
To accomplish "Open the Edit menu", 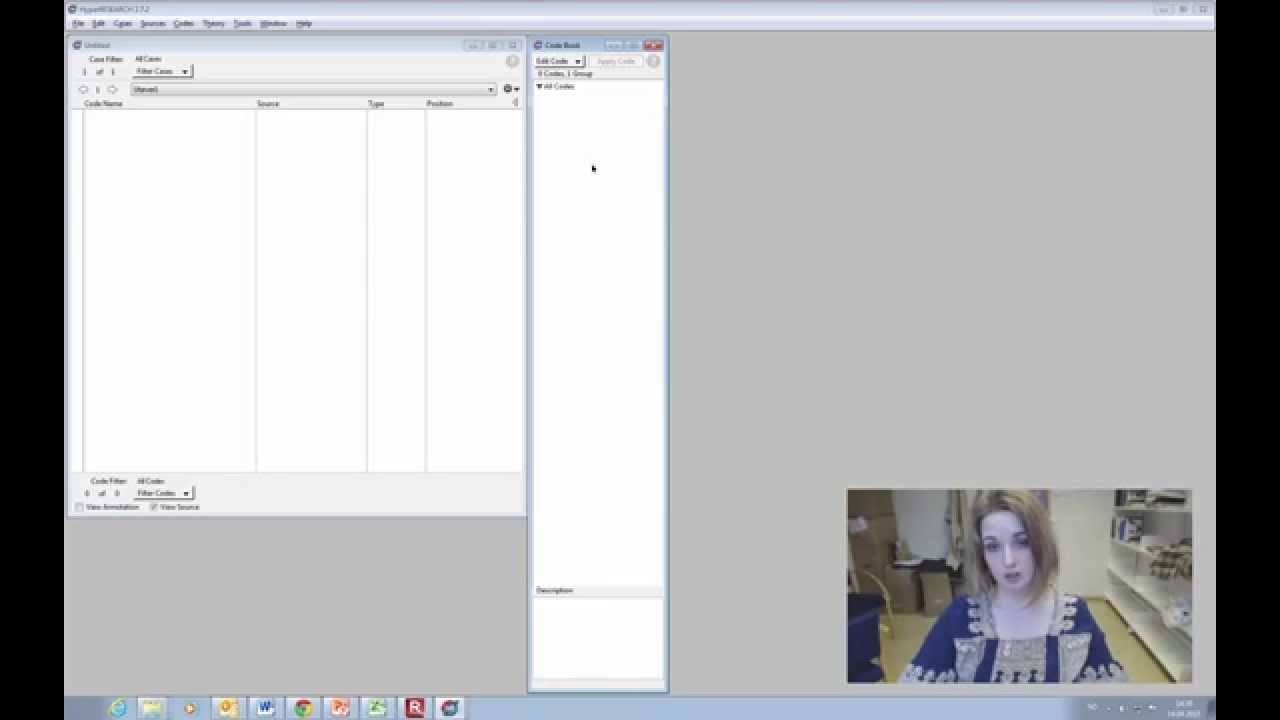I will click(x=98, y=23).
